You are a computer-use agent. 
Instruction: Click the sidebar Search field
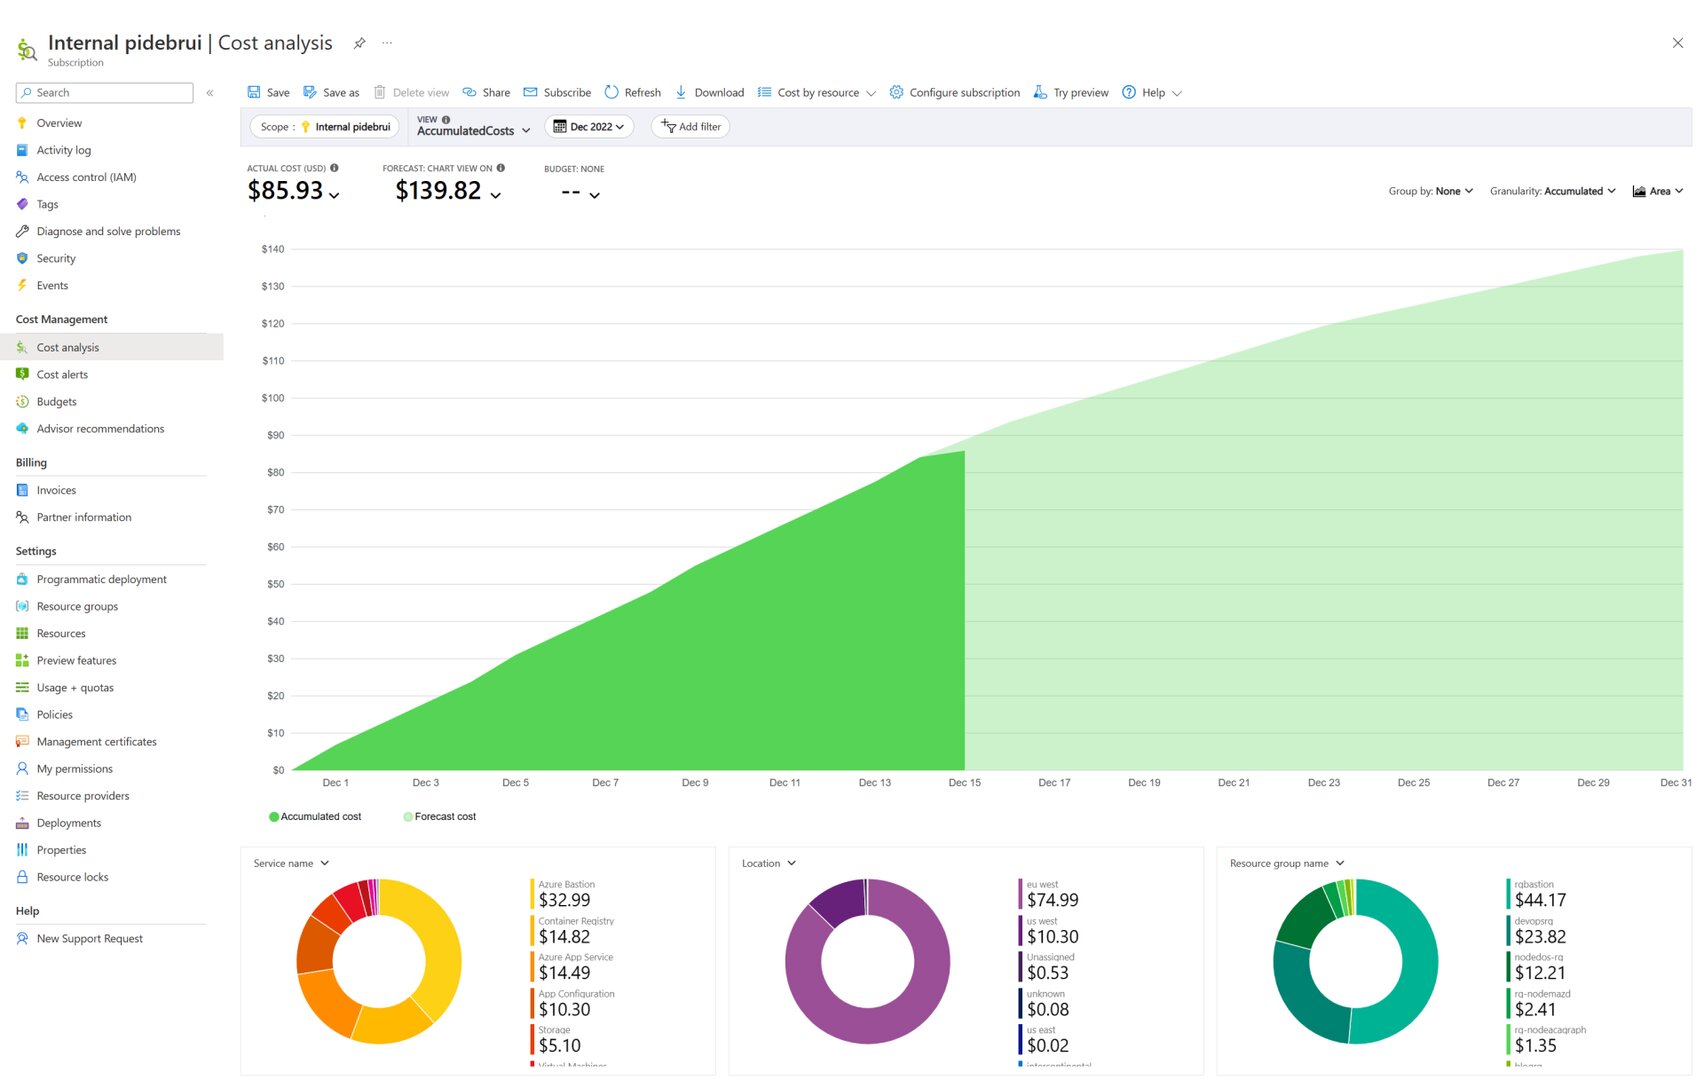click(x=105, y=93)
